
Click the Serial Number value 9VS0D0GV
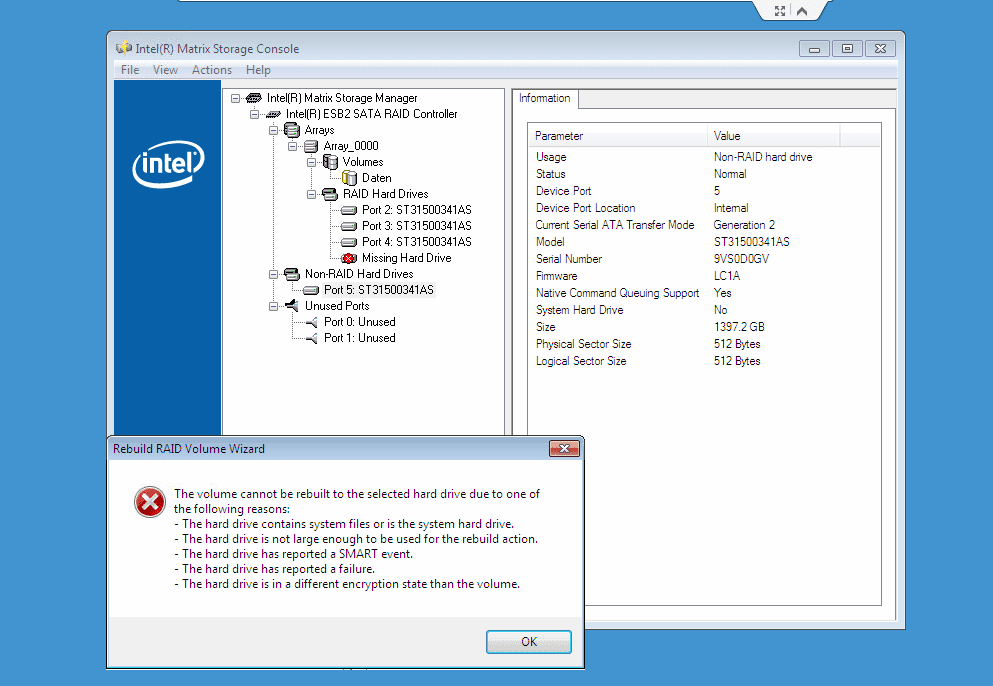(x=741, y=259)
